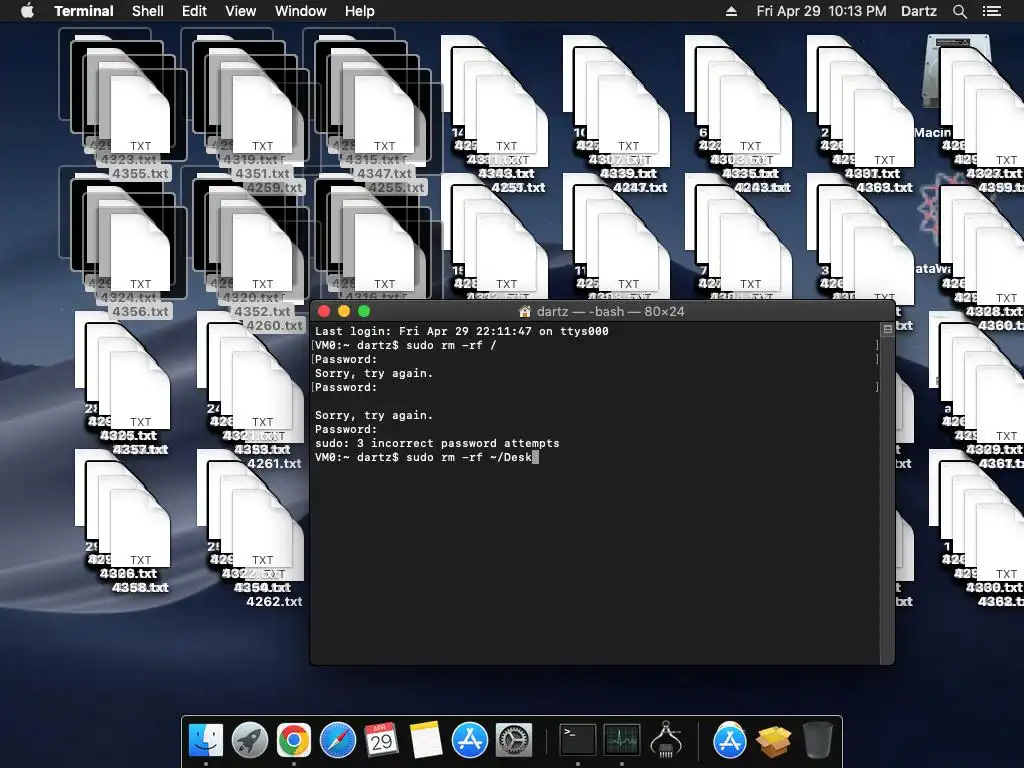This screenshot has width=1024, height=768.
Task: Open the Trash in the Dock
Action: click(818, 741)
